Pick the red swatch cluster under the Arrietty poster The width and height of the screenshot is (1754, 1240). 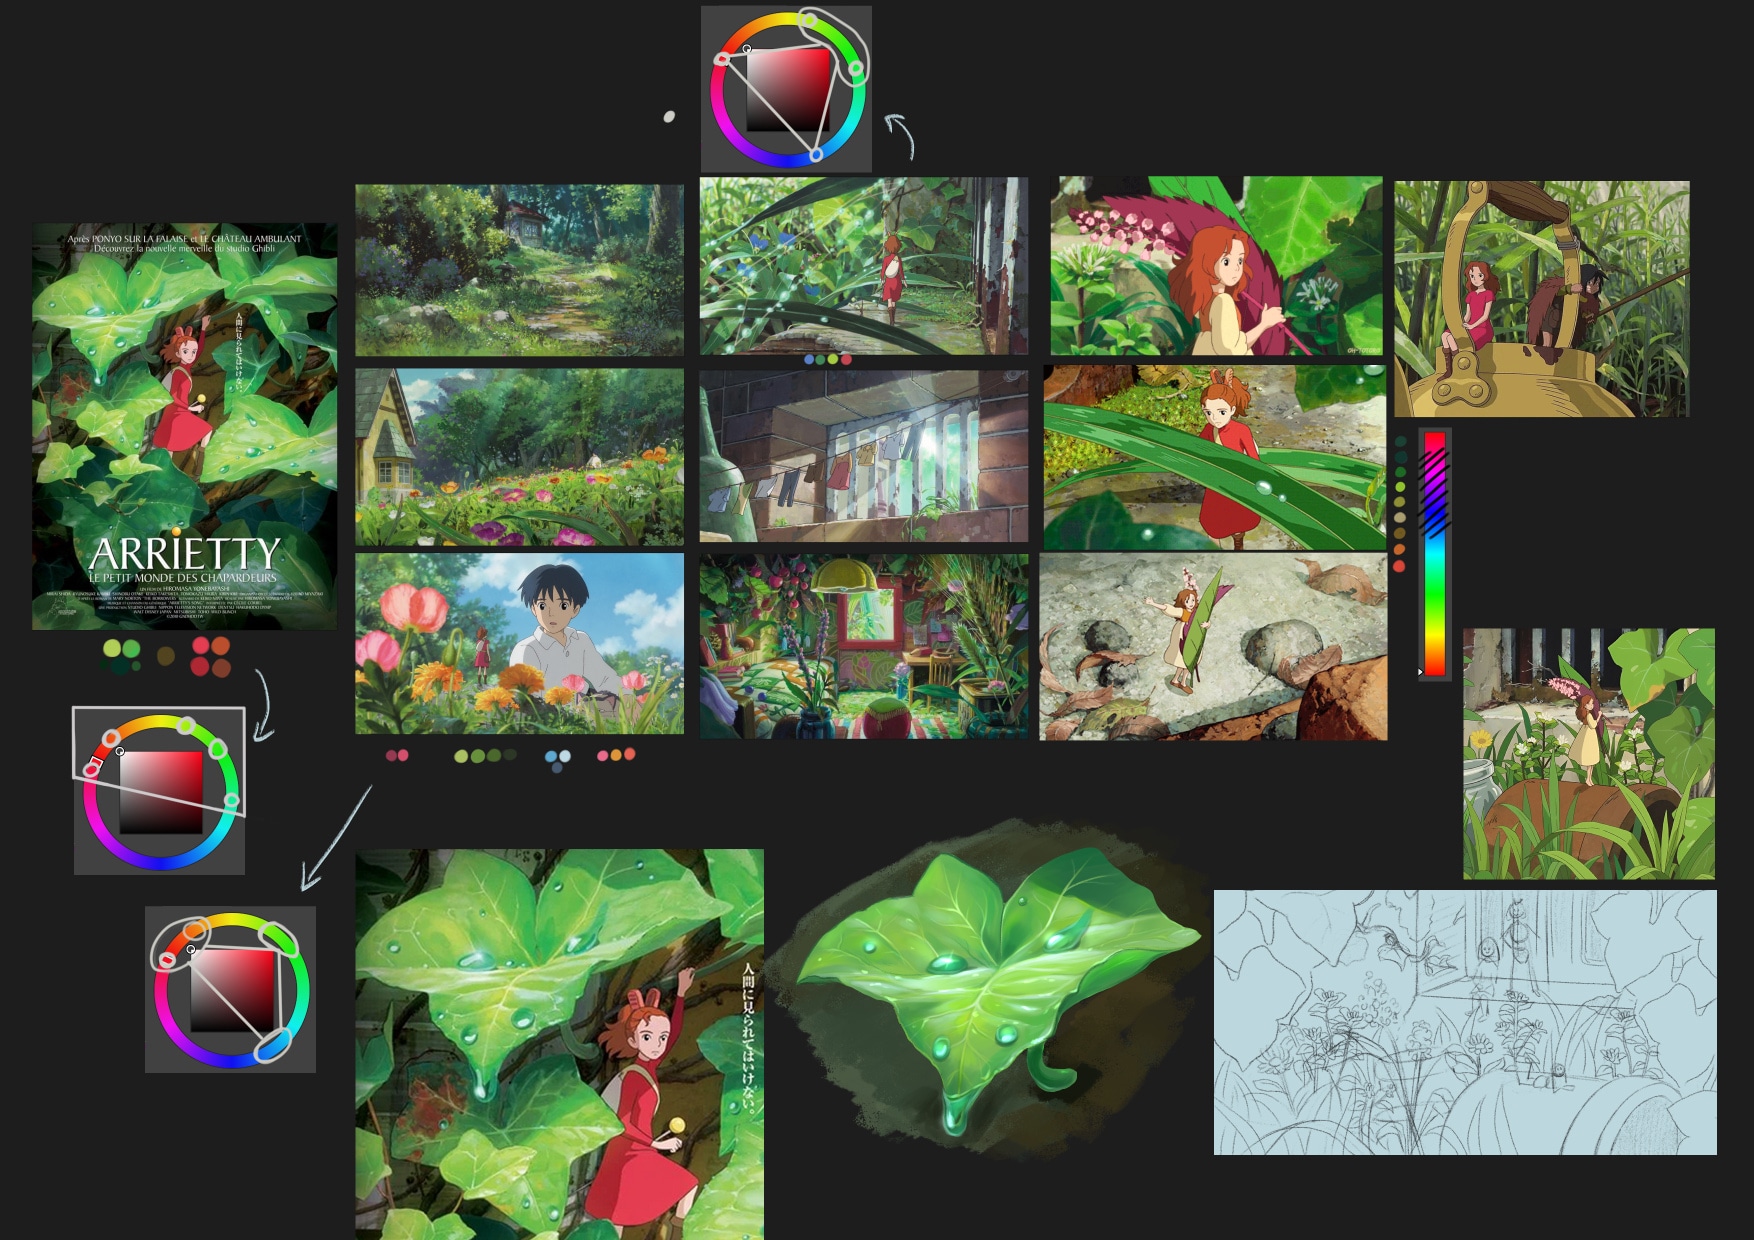211,656
